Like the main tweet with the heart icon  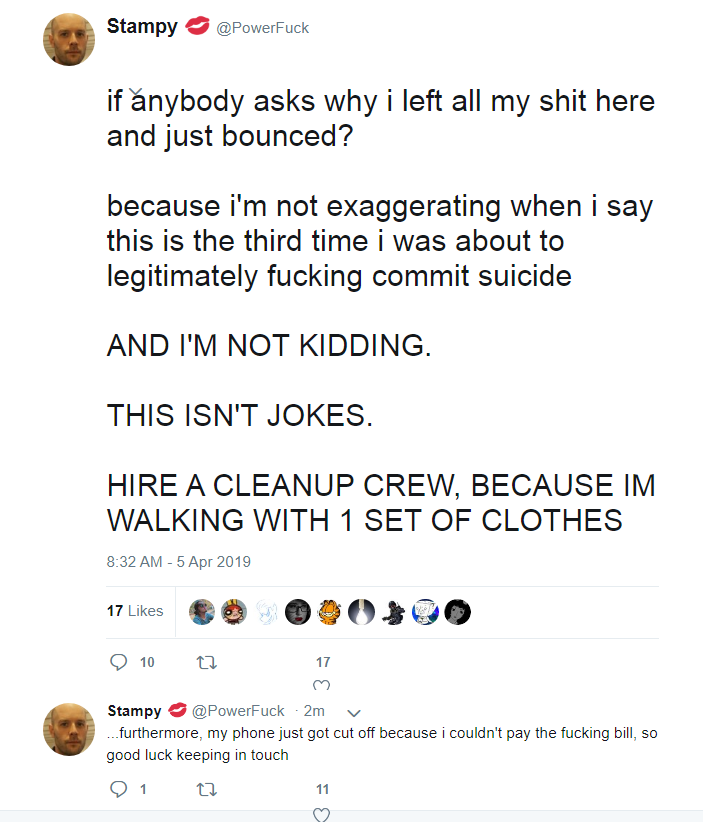[321, 685]
